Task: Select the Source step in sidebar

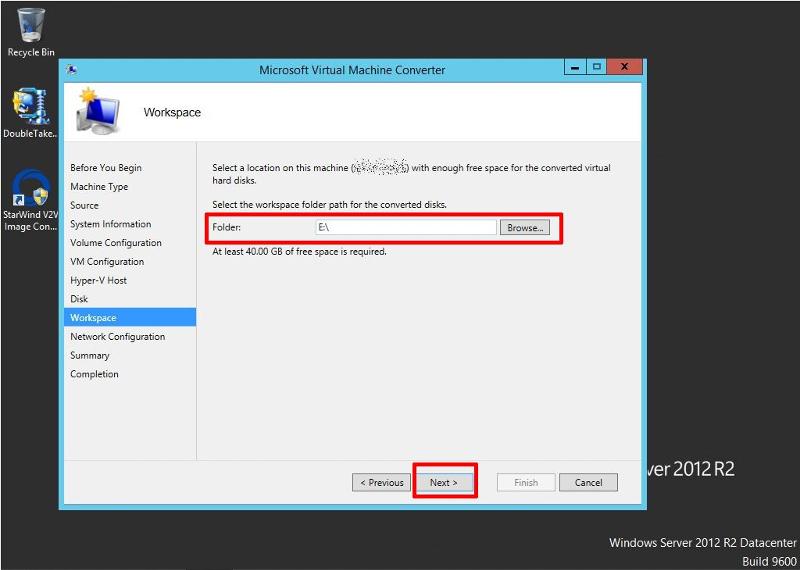Action: 84,205
